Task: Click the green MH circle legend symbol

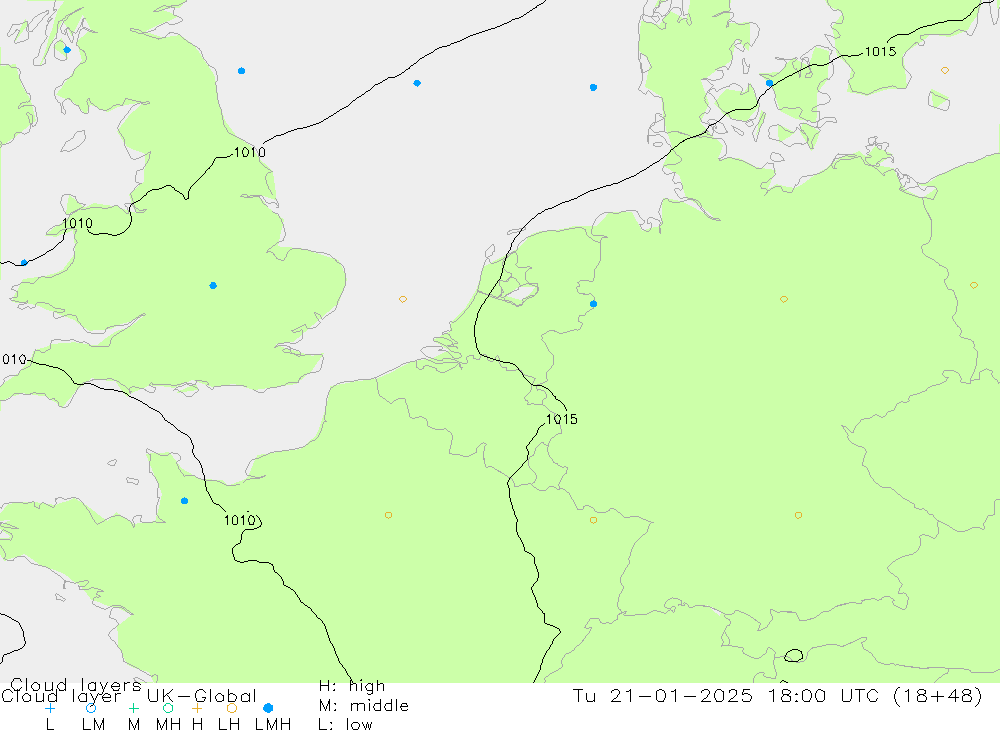Action: tap(168, 708)
